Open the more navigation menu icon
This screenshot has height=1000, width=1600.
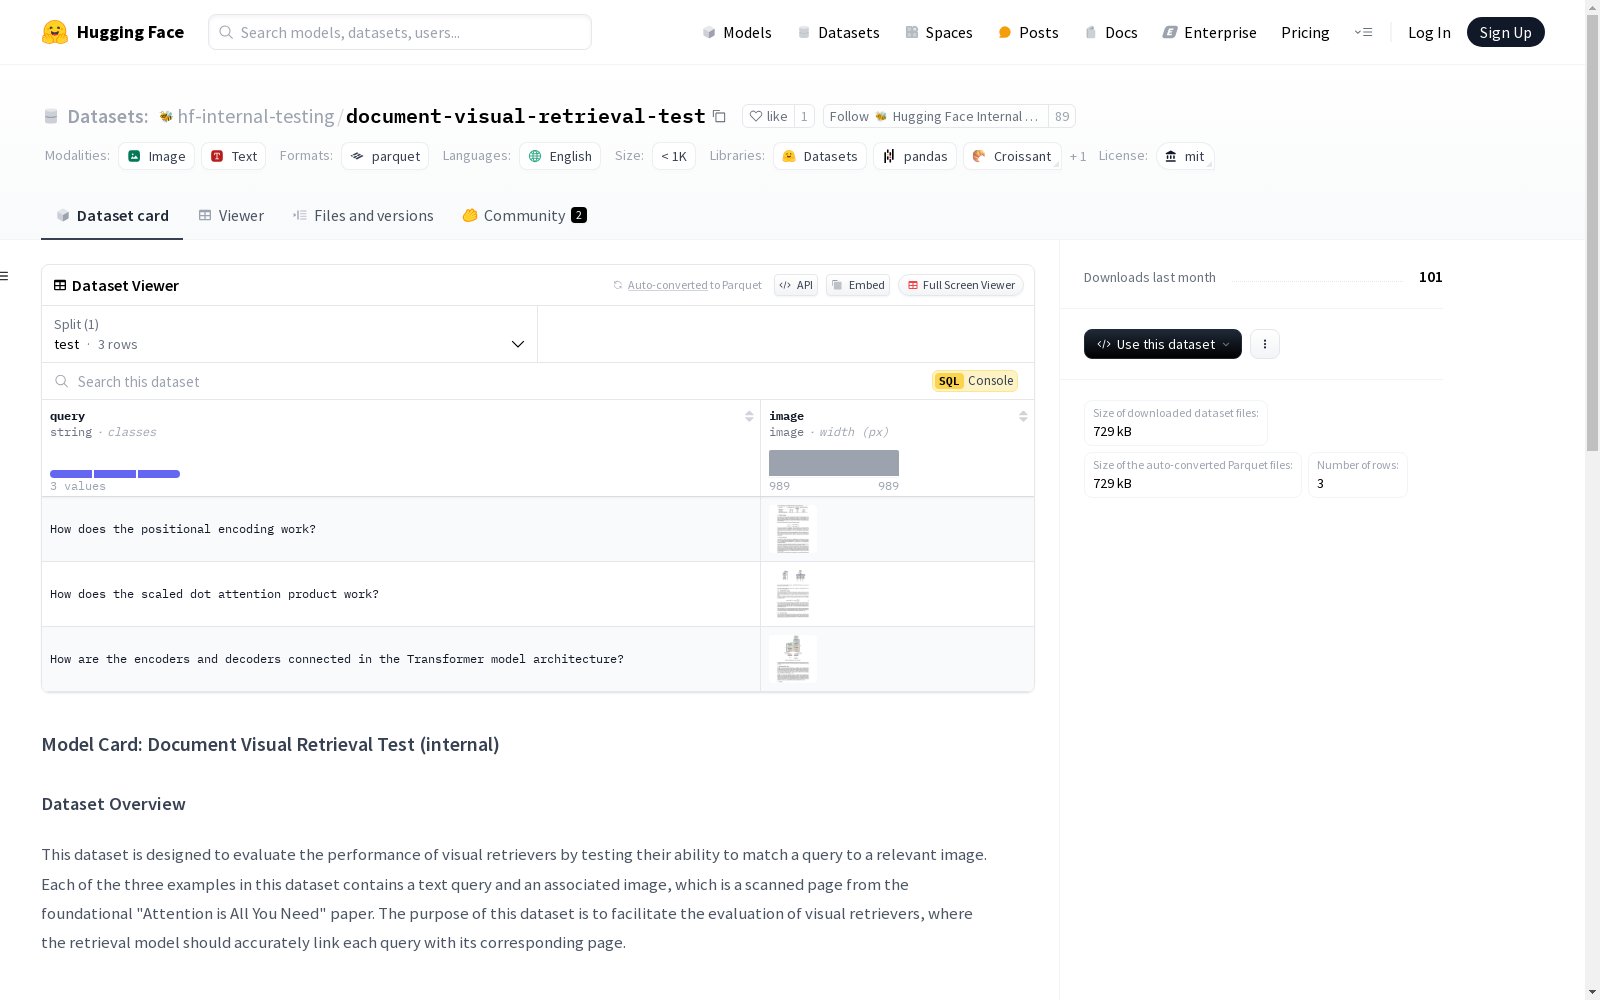[1363, 32]
